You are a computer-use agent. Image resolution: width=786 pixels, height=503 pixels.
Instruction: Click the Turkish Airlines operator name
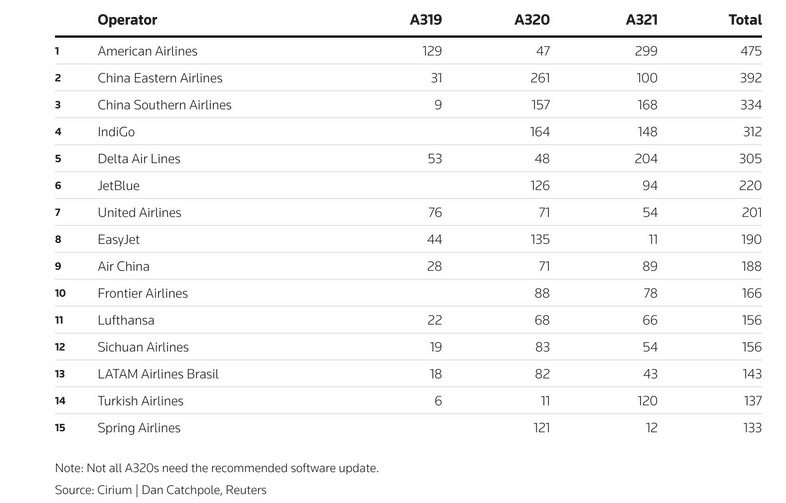coord(141,401)
